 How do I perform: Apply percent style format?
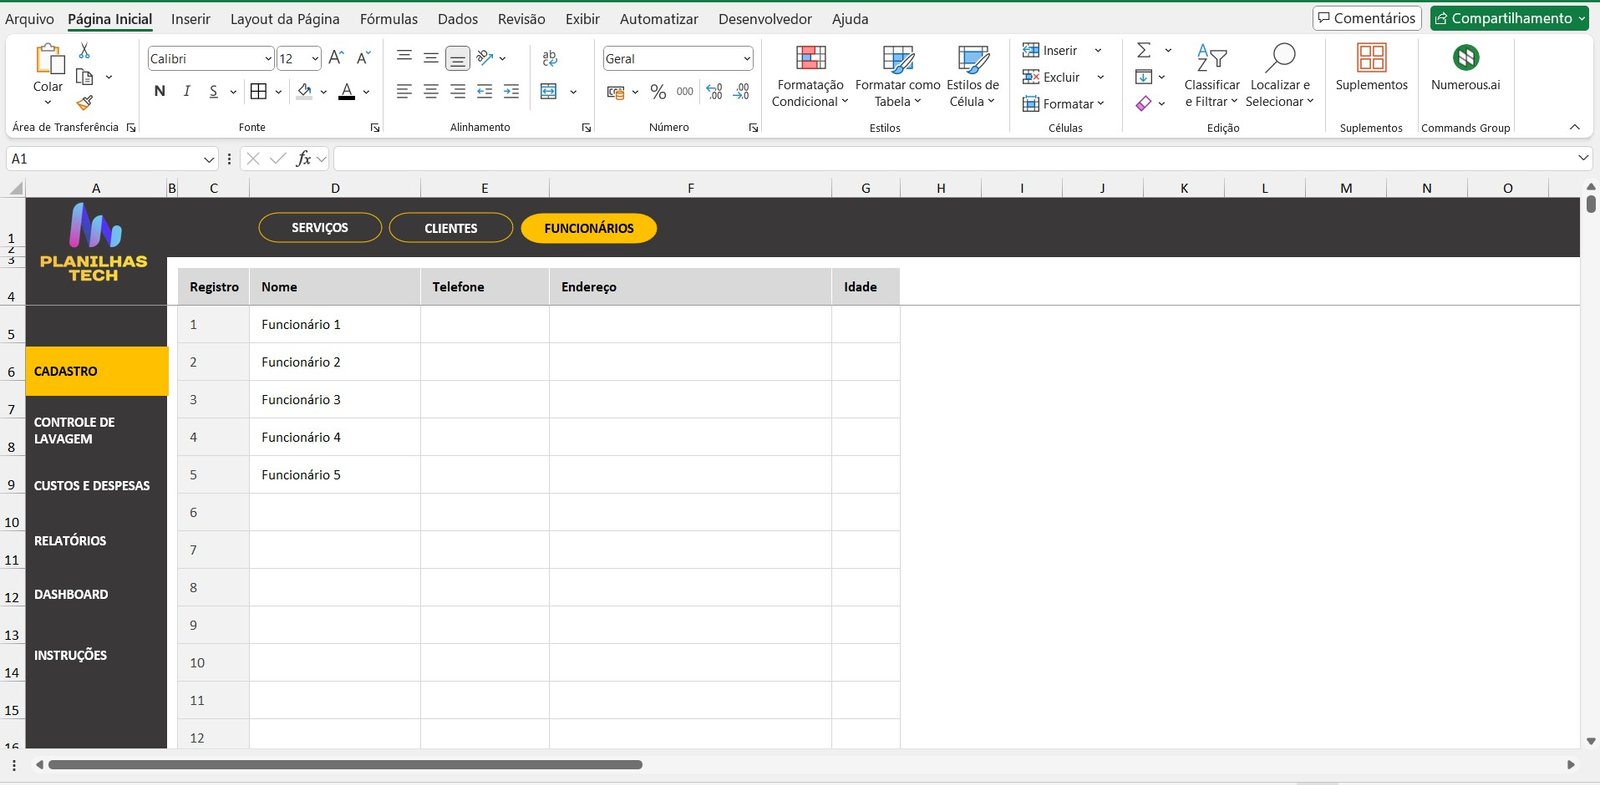tap(658, 92)
